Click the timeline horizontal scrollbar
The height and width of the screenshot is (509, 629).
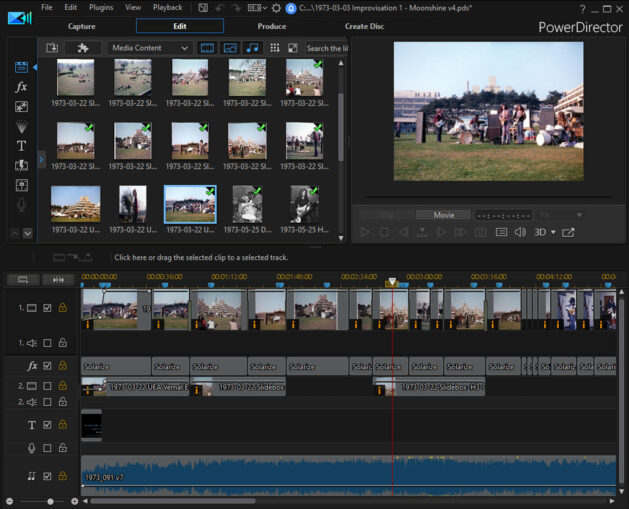pyautogui.click(x=173, y=501)
